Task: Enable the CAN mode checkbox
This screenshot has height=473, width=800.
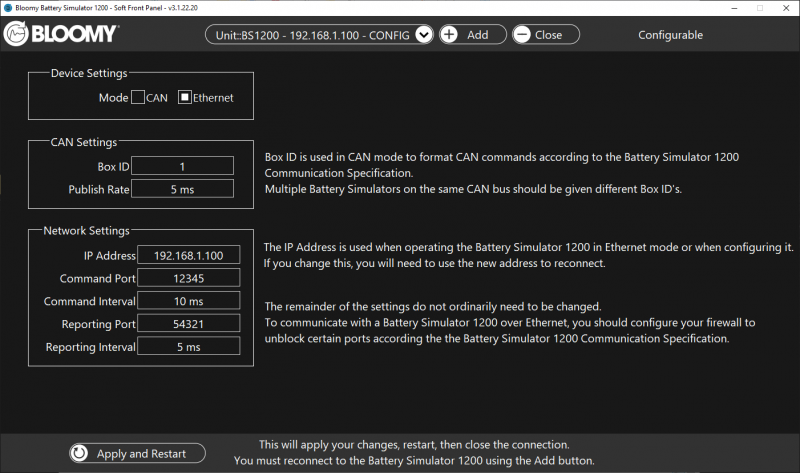Action: tap(138, 97)
